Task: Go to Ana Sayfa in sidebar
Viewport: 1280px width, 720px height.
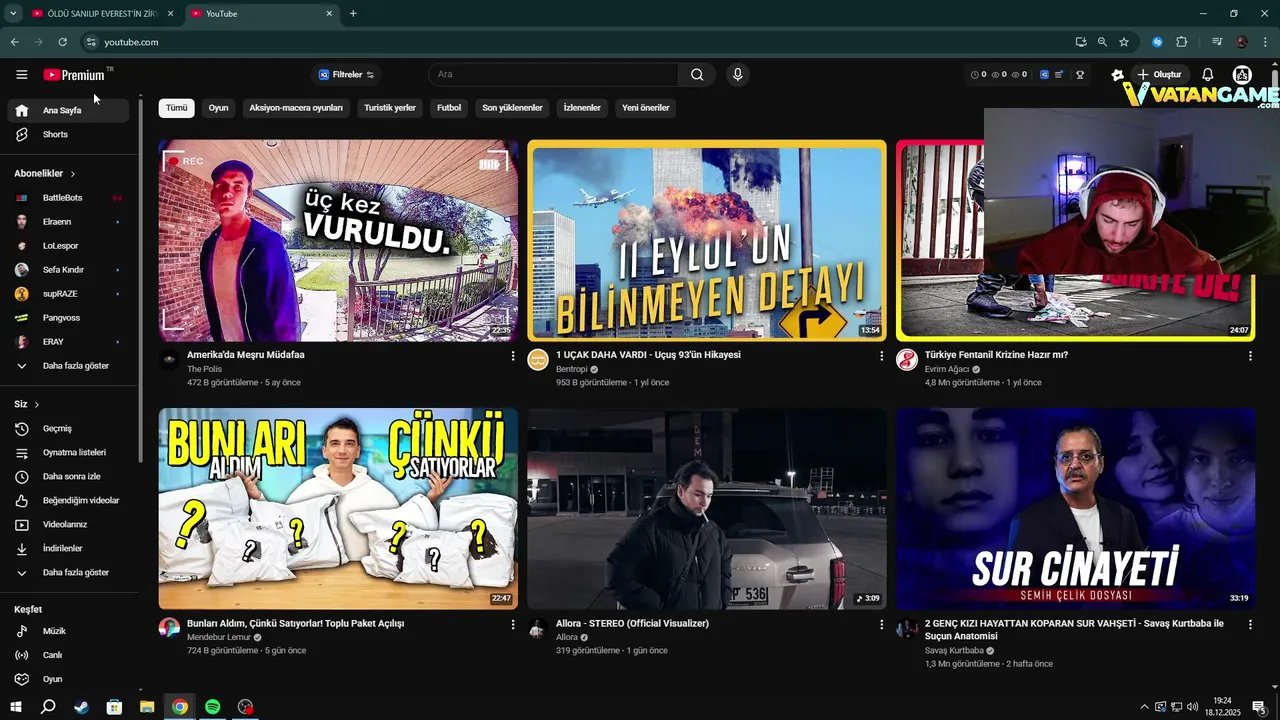Action: (x=68, y=111)
